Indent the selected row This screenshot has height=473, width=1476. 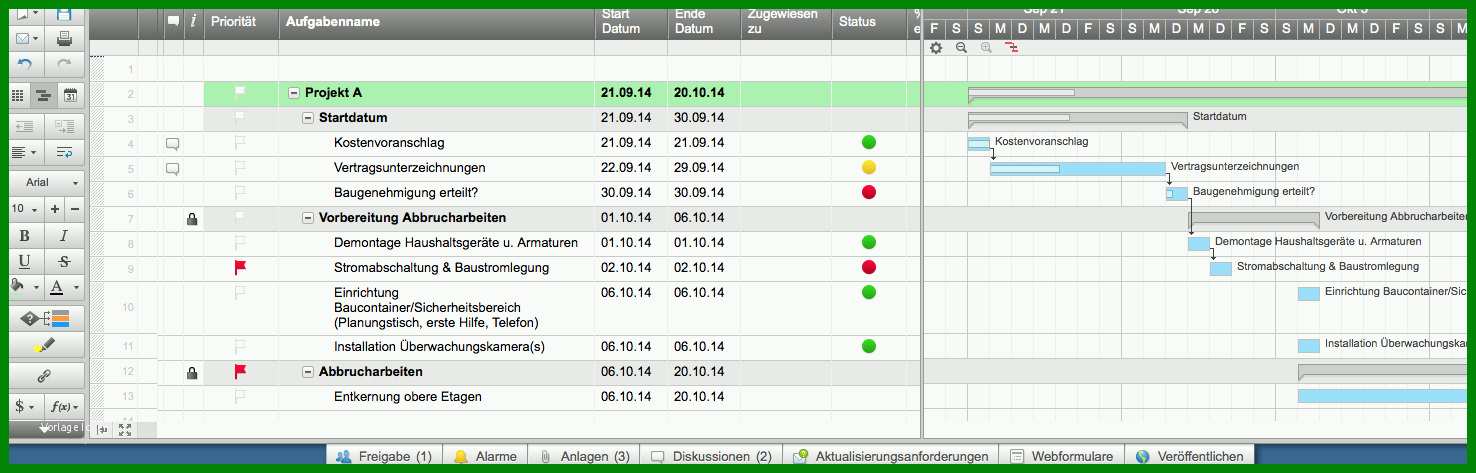pyautogui.click(x=64, y=126)
